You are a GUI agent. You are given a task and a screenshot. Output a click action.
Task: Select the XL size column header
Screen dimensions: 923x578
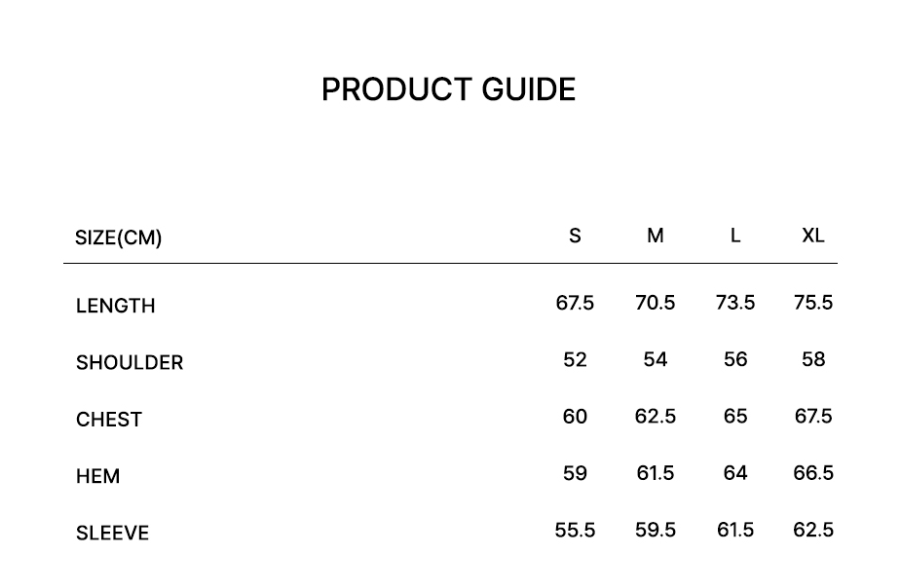tap(813, 236)
